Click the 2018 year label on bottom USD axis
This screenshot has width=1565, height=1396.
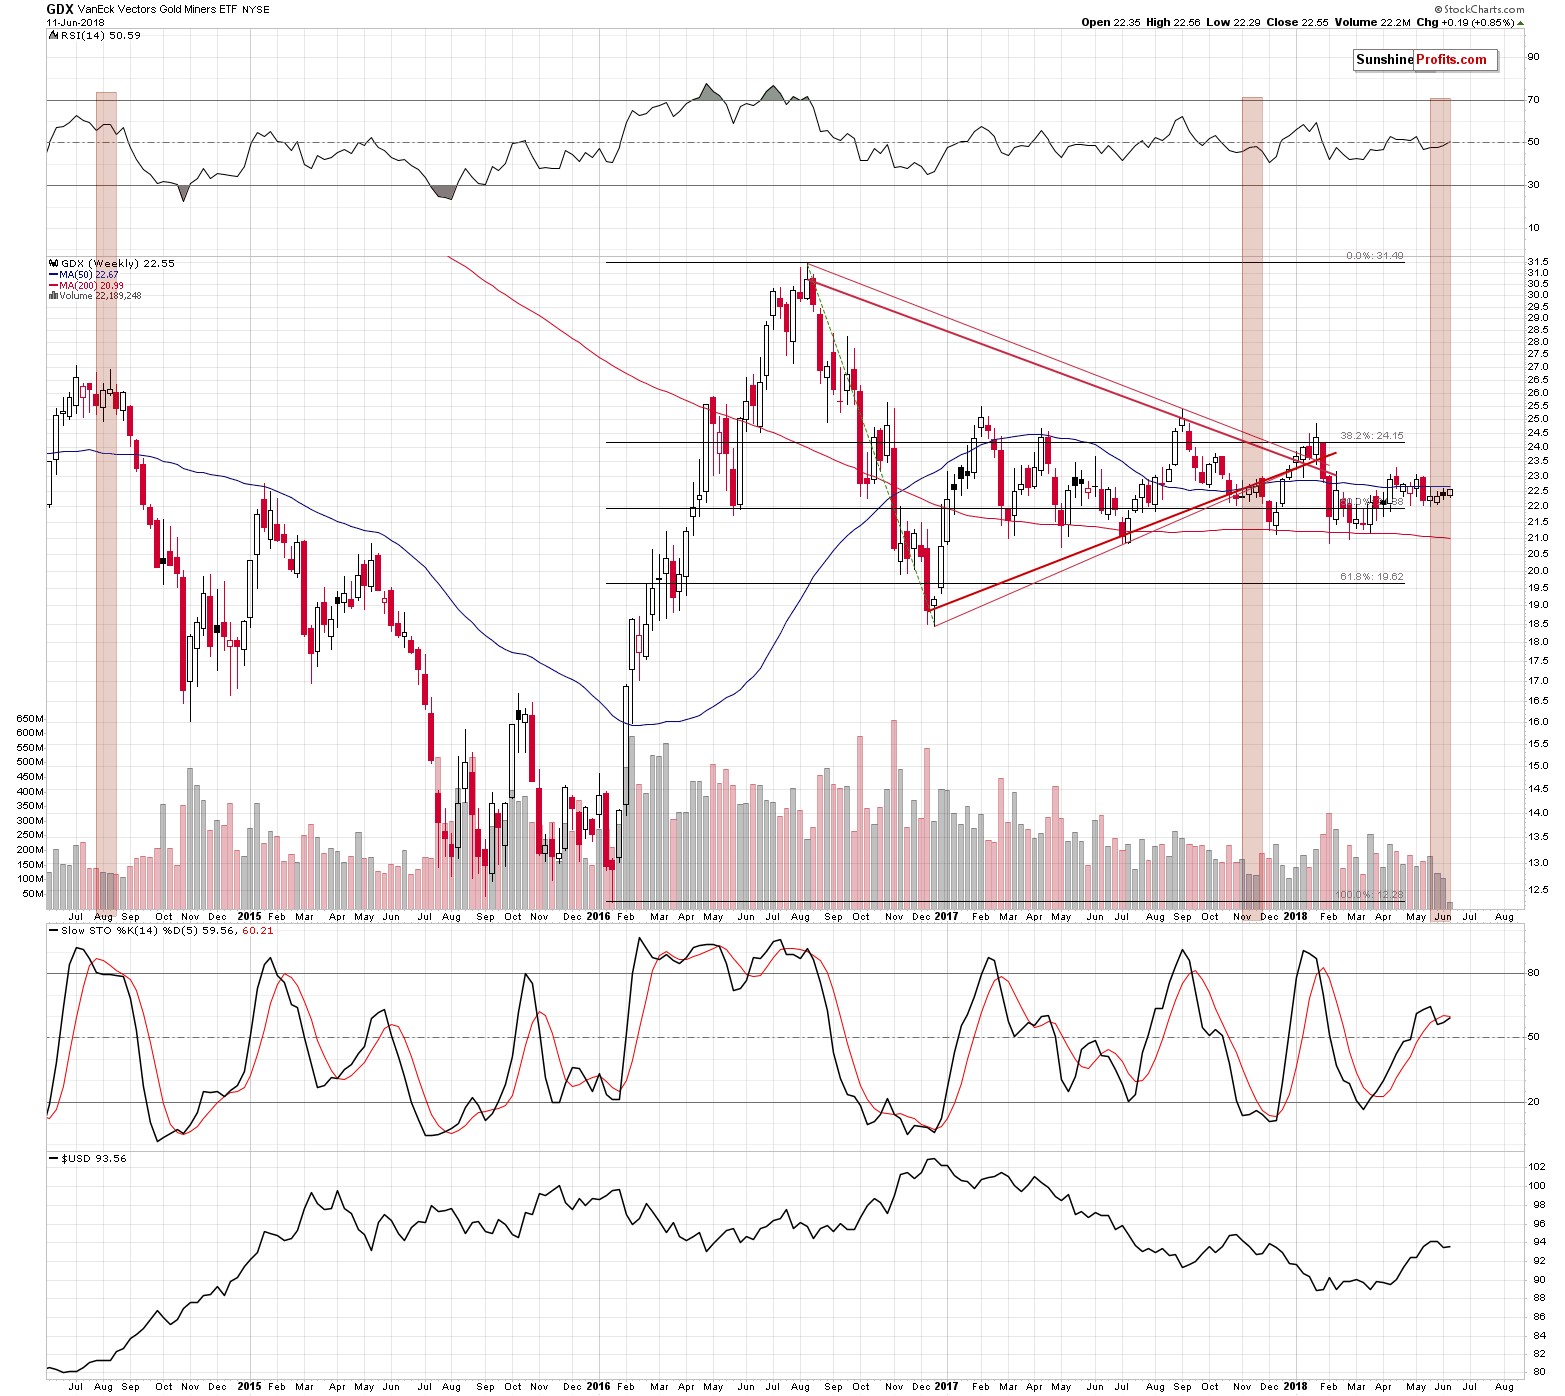1295,1386
